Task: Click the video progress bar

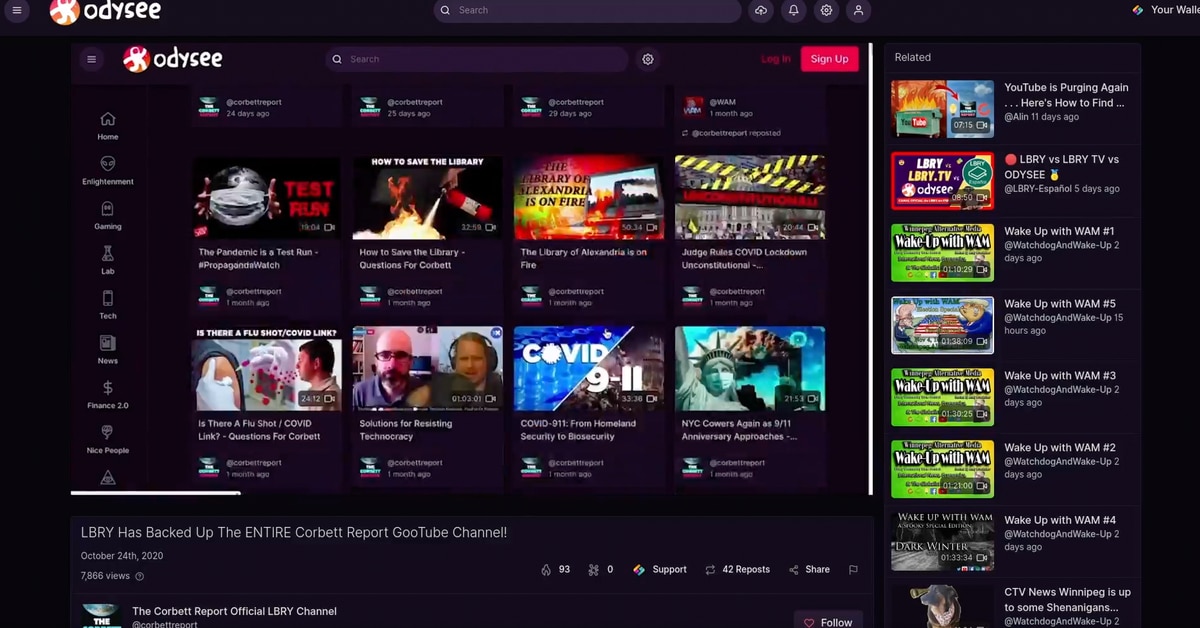Action: click(x=470, y=493)
